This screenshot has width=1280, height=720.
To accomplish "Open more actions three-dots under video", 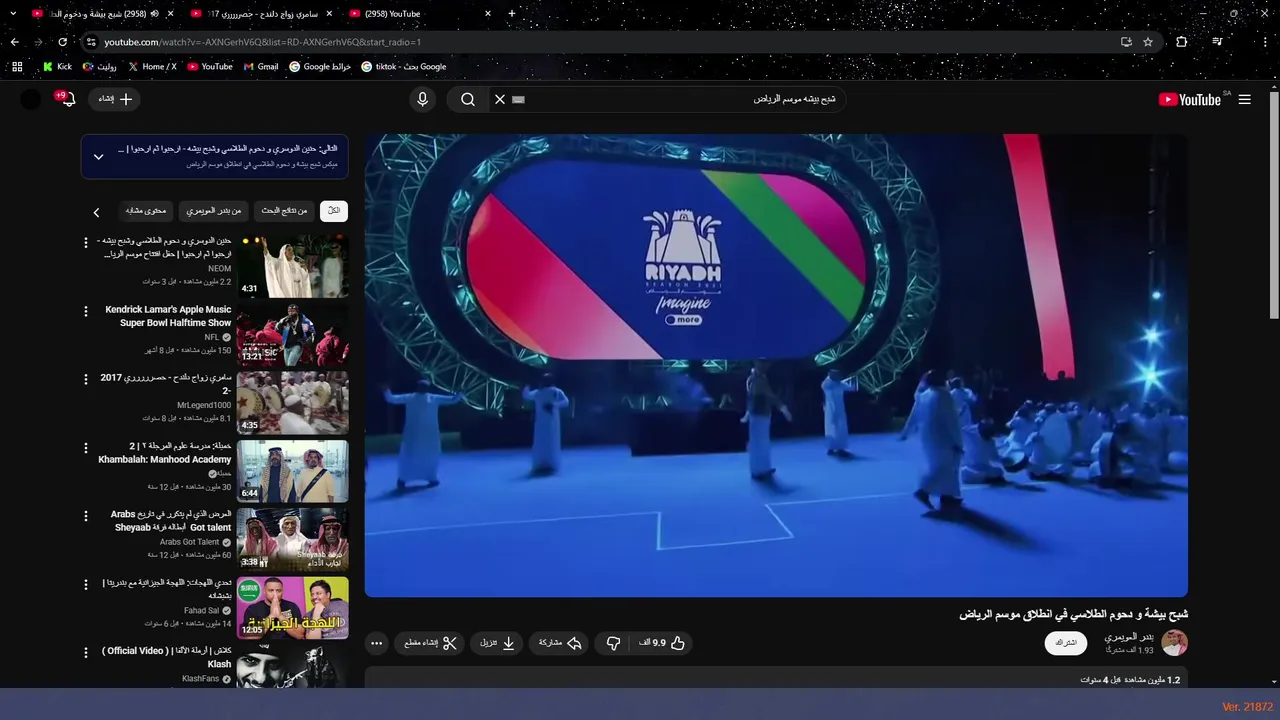I will (376, 643).
